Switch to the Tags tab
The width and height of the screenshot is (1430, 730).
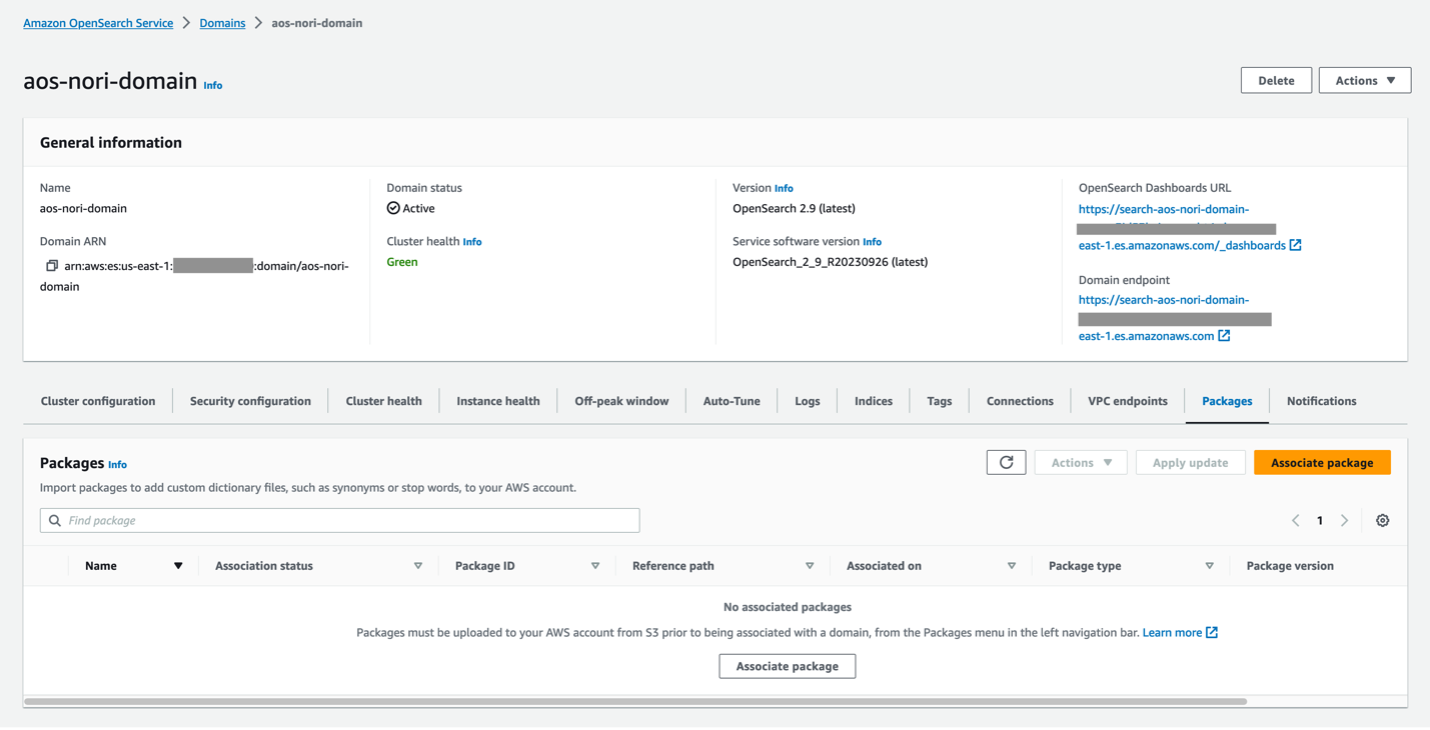coord(939,401)
